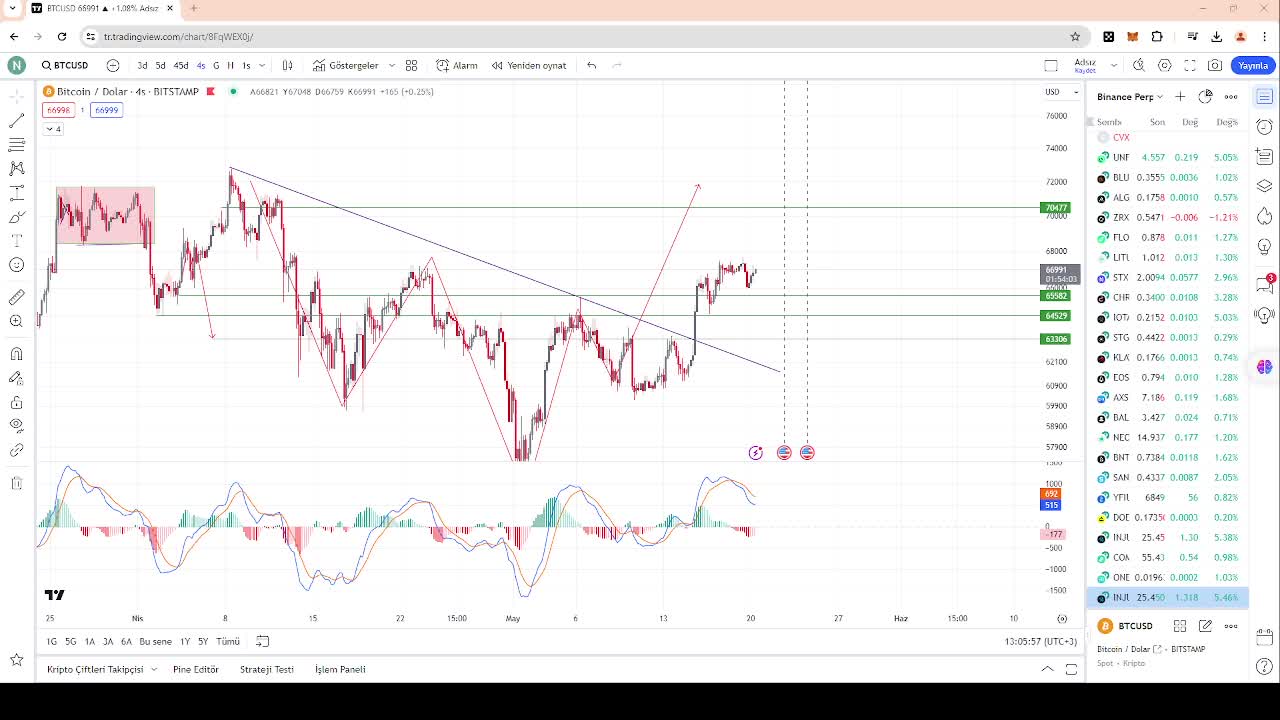Expand the time interval dropdown arrow
1280x720 pixels.
click(x=262, y=65)
